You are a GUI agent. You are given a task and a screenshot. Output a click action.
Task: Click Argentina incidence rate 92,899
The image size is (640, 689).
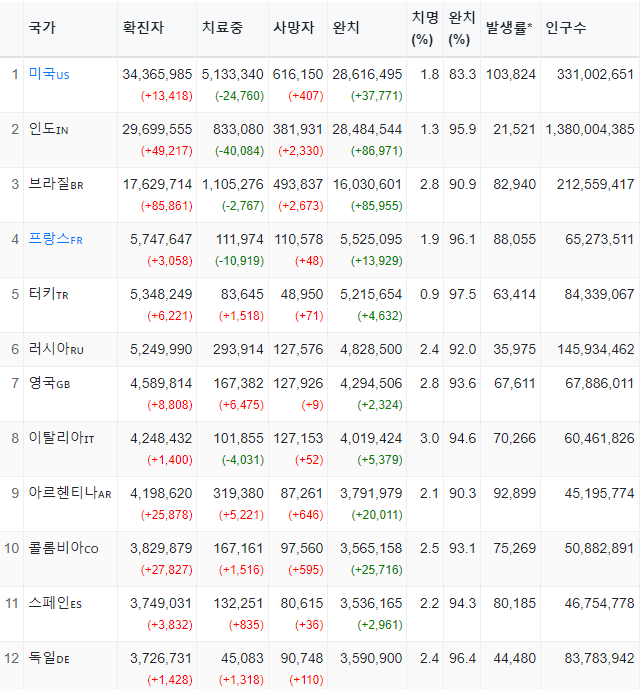pos(514,493)
